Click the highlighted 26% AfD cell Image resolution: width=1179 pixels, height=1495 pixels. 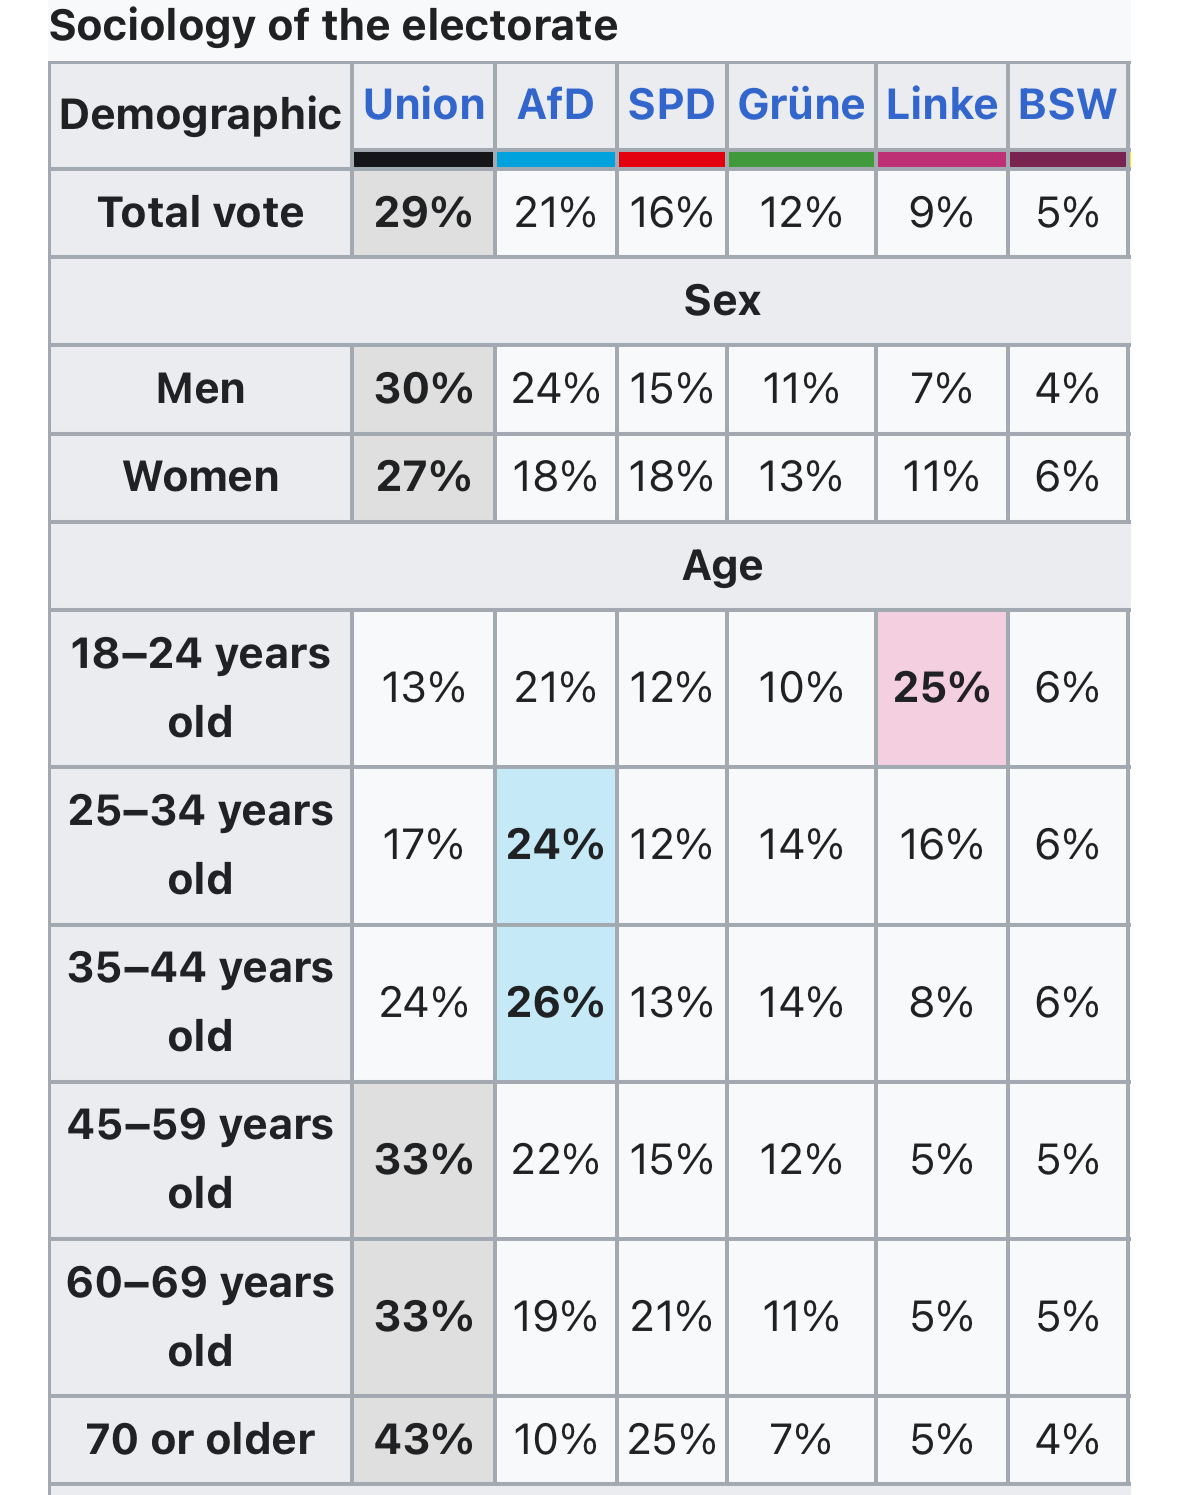pos(555,1003)
